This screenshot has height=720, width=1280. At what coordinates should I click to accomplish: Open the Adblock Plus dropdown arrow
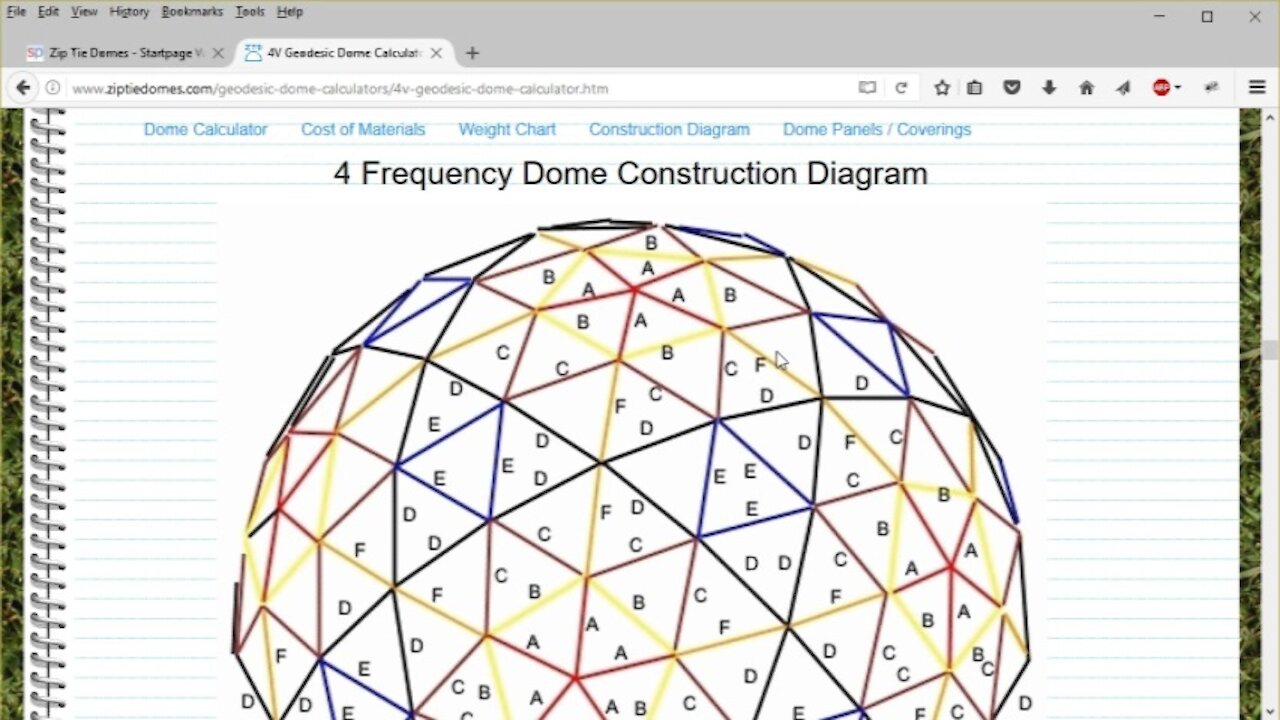pyautogui.click(x=1178, y=88)
